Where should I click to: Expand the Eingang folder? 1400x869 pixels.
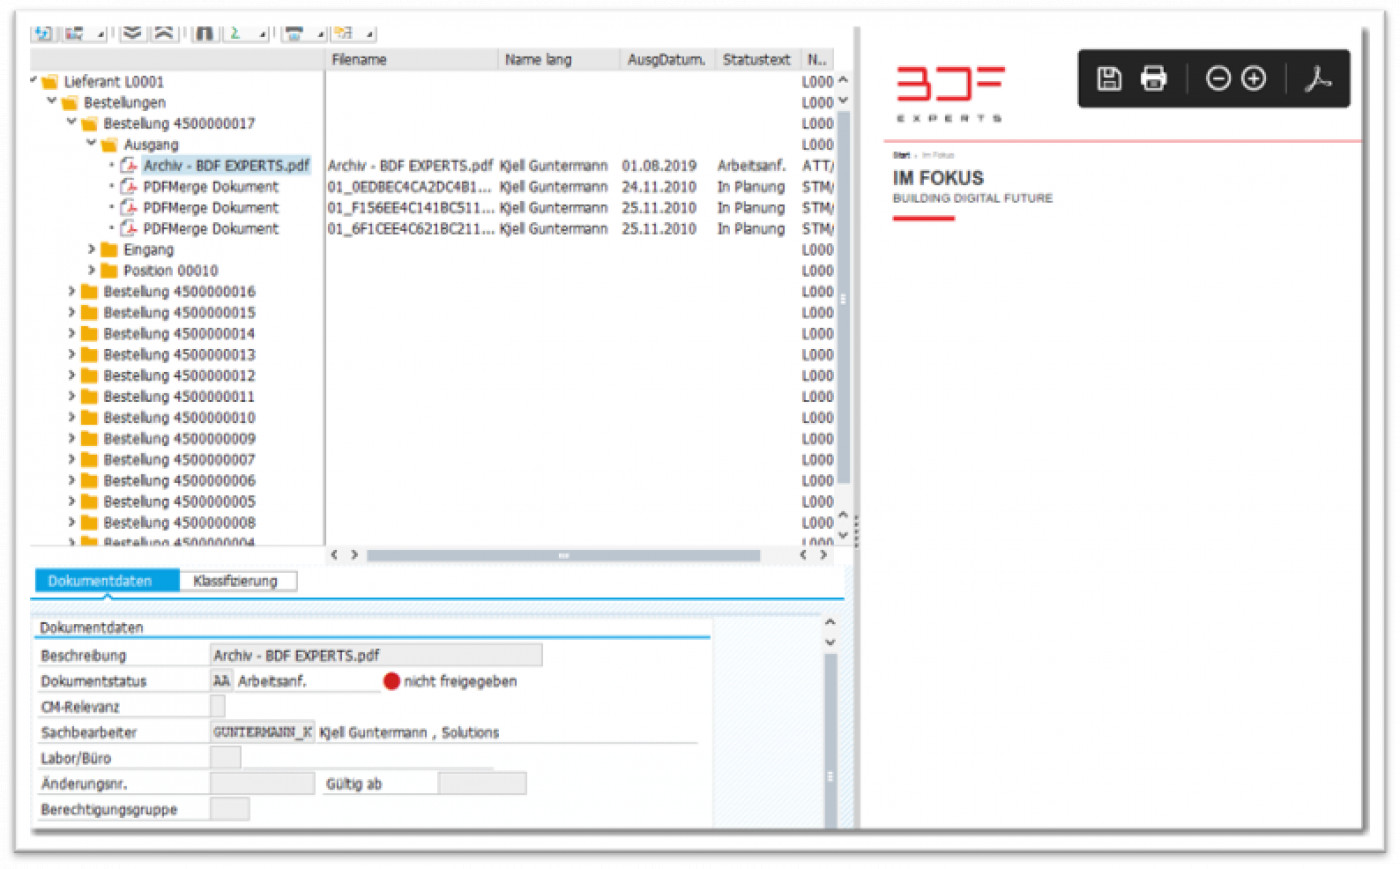click(x=91, y=249)
